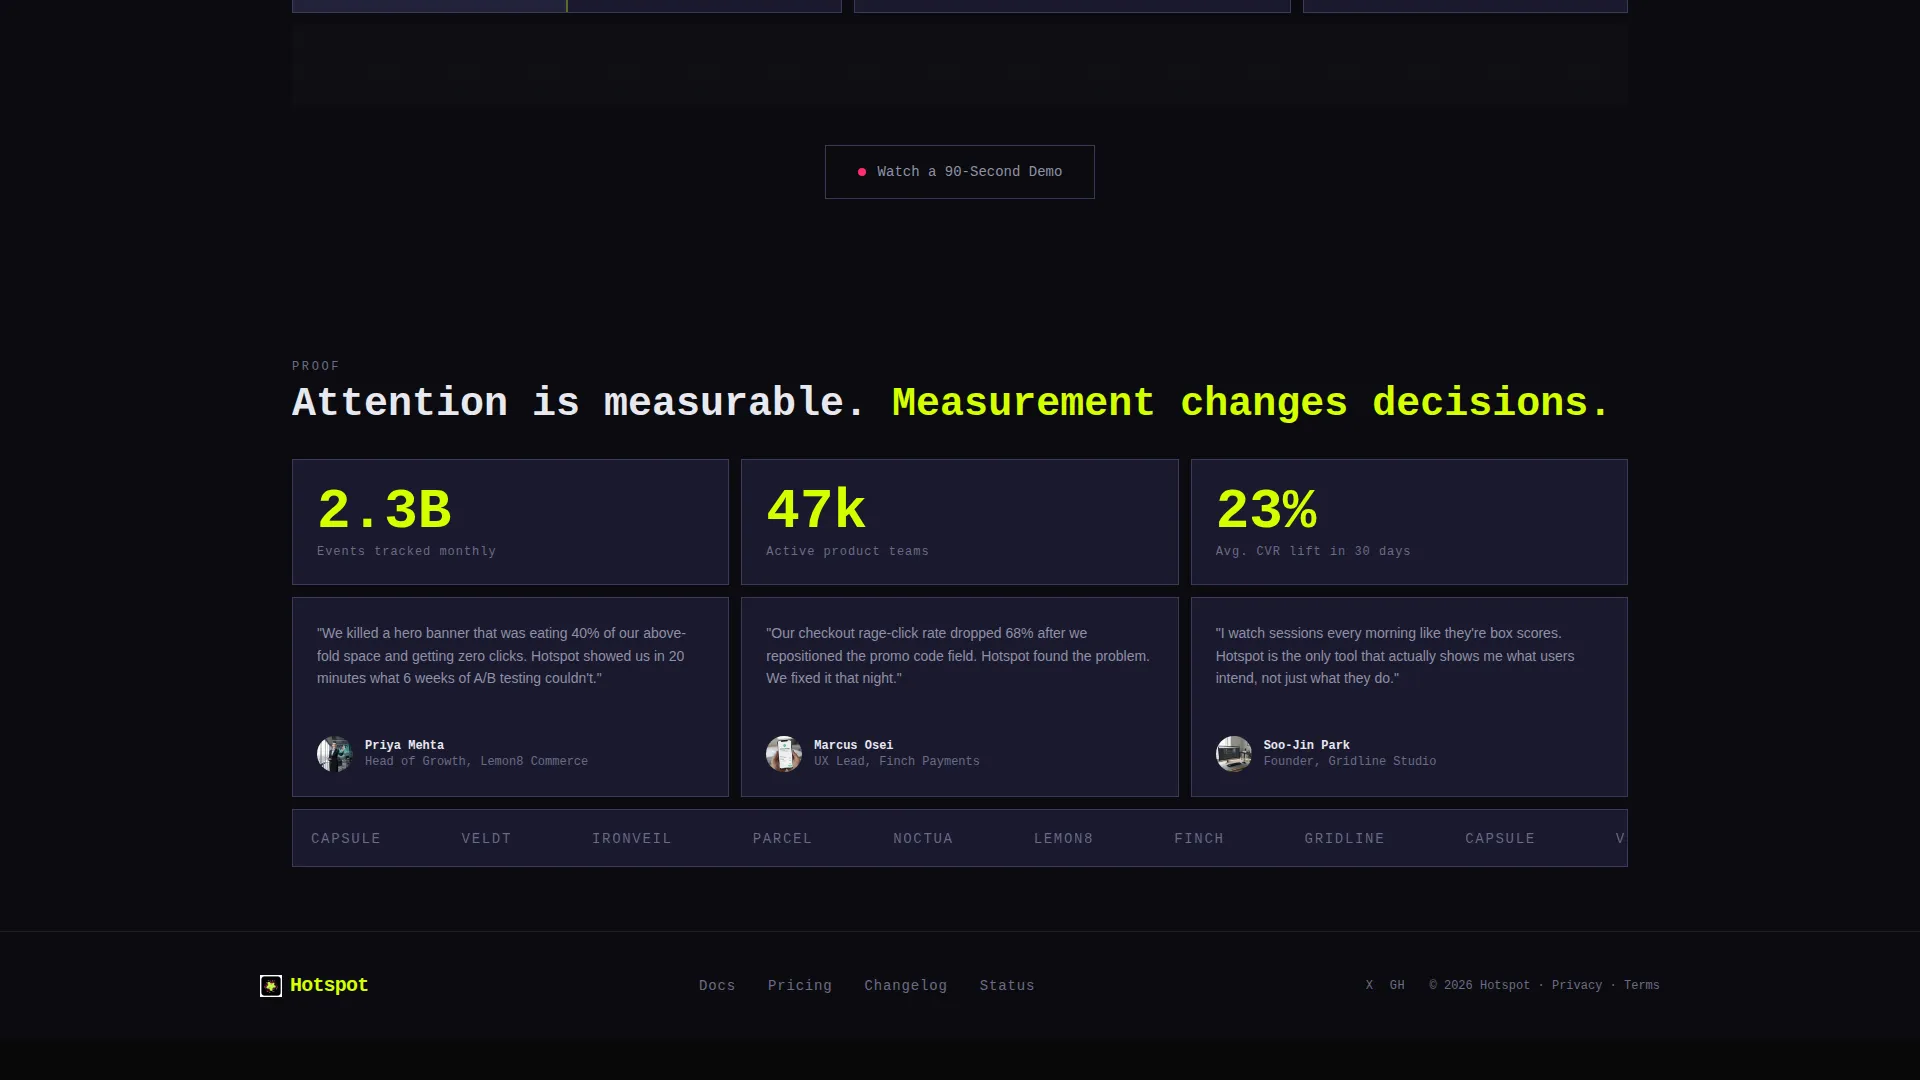Click the hero banner testimonial quote

501,656
